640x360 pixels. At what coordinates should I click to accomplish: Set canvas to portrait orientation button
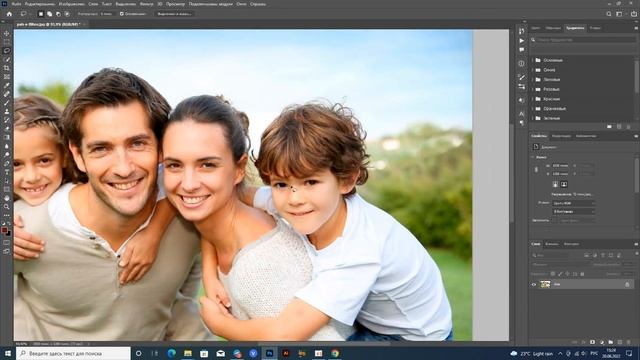[x=555, y=184]
